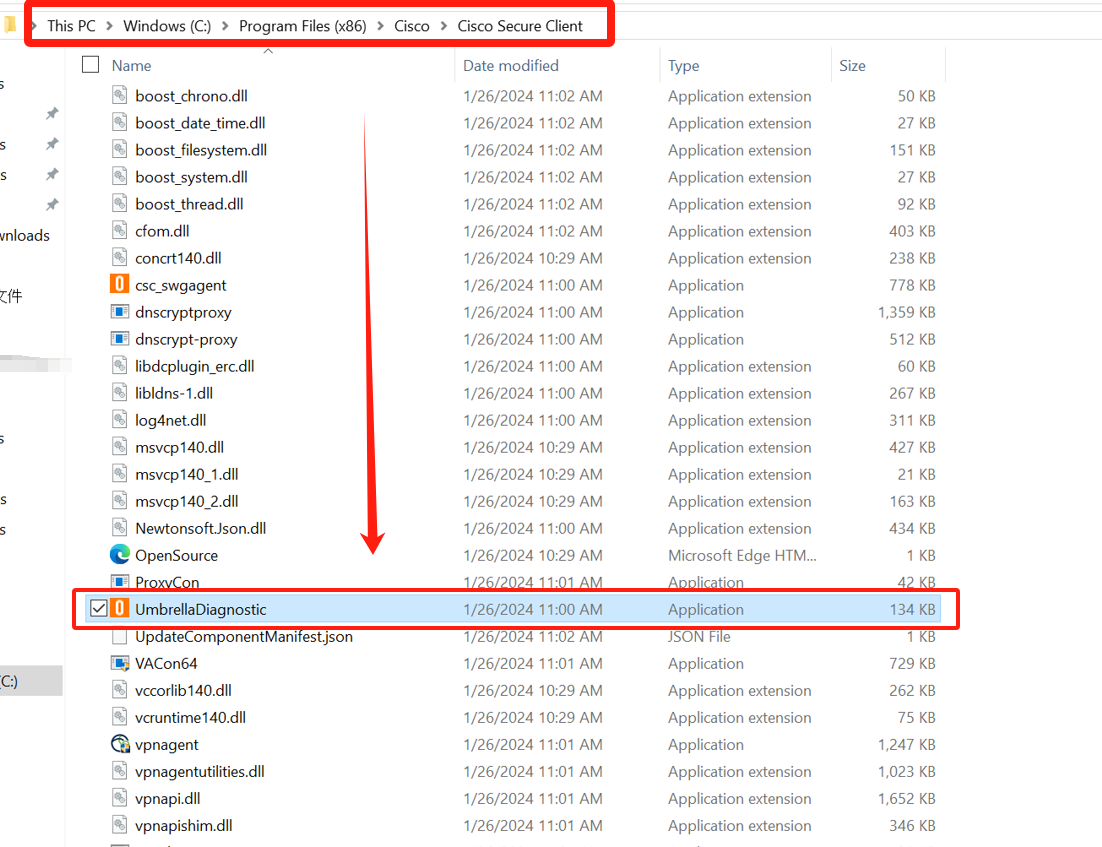Expand the chevron after Cisco breadcrumb
Viewport: 1102px width, 847px height.
(444, 26)
